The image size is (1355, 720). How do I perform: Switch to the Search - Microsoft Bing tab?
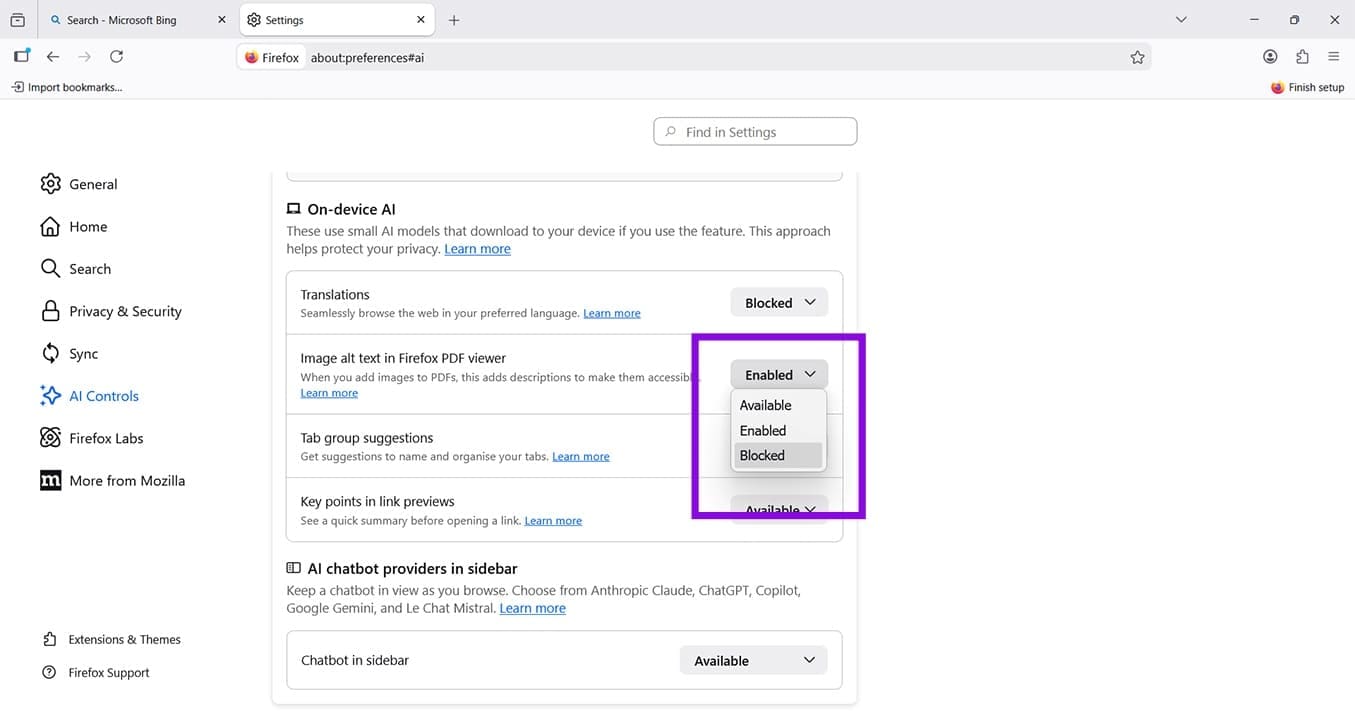click(x=137, y=20)
